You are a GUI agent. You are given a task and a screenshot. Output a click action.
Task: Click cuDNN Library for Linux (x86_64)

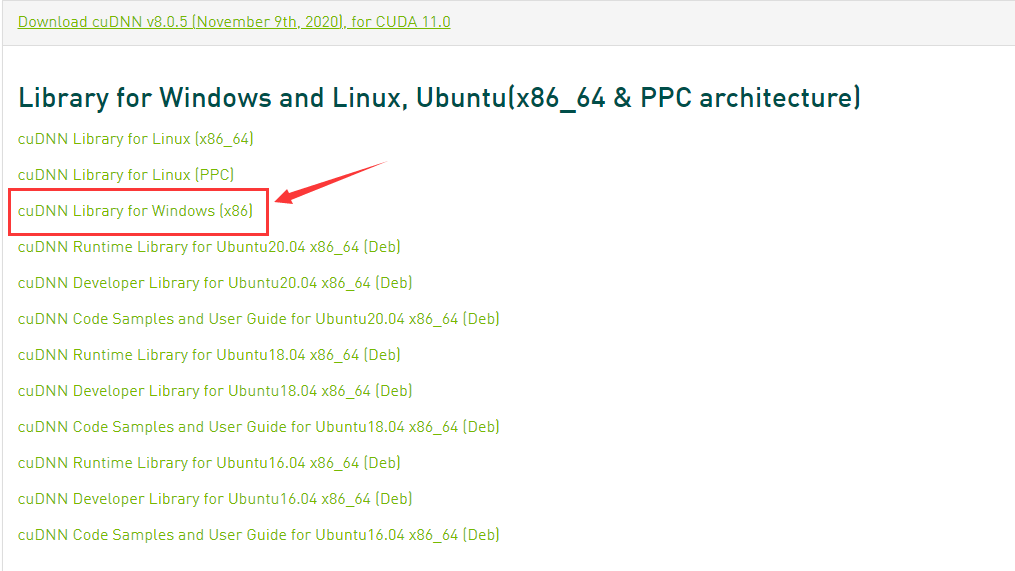tap(135, 139)
